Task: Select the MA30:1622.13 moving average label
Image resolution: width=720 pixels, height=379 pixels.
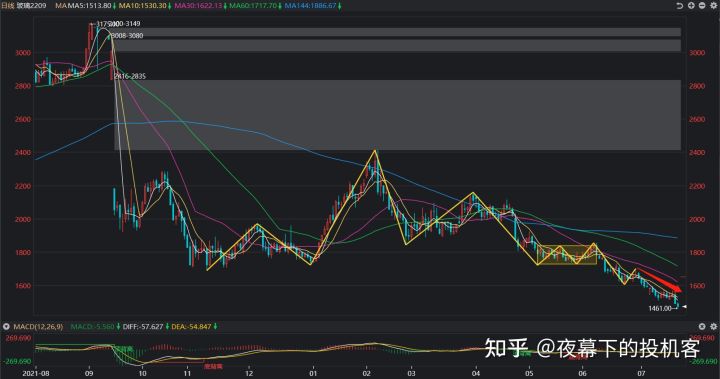Action: 198,6
